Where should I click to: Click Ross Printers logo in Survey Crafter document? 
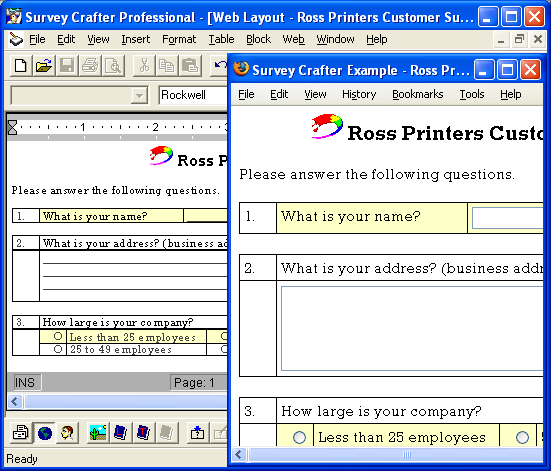click(161, 155)
